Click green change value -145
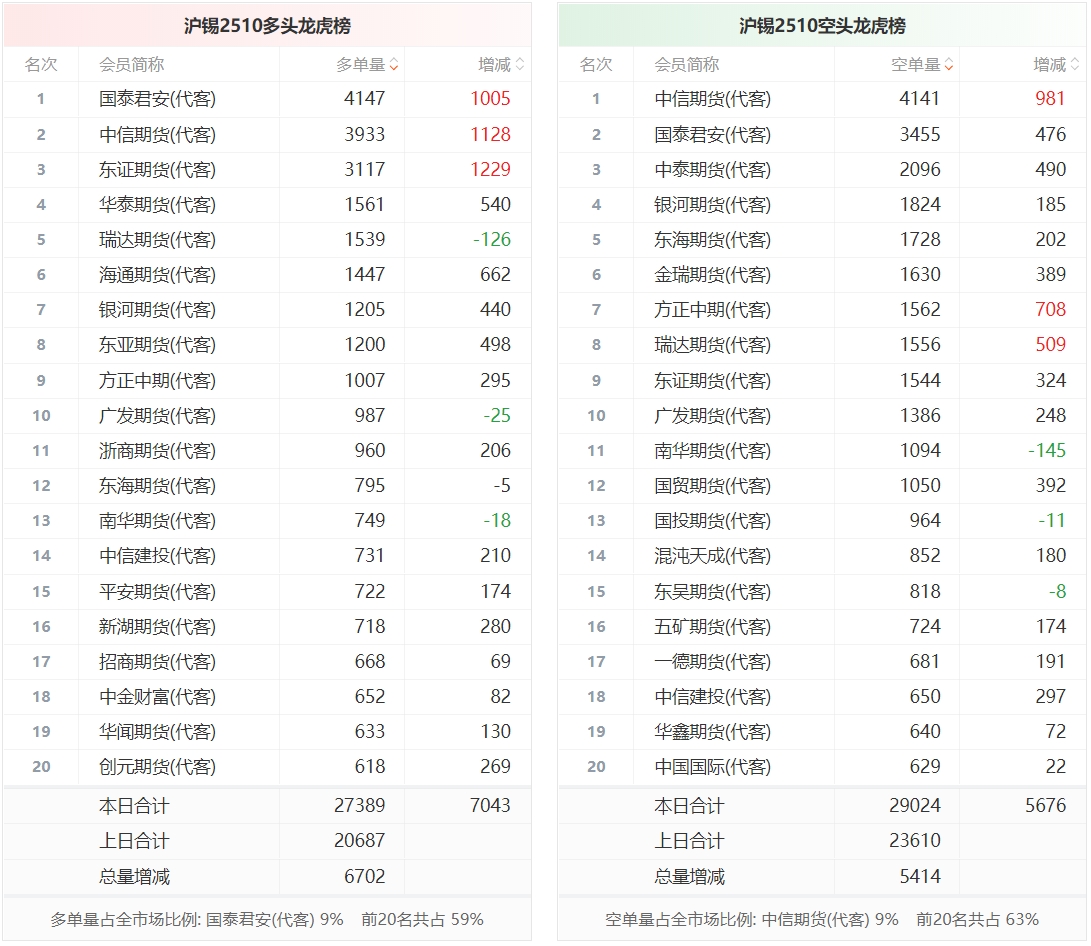 tap(1047, 451)
